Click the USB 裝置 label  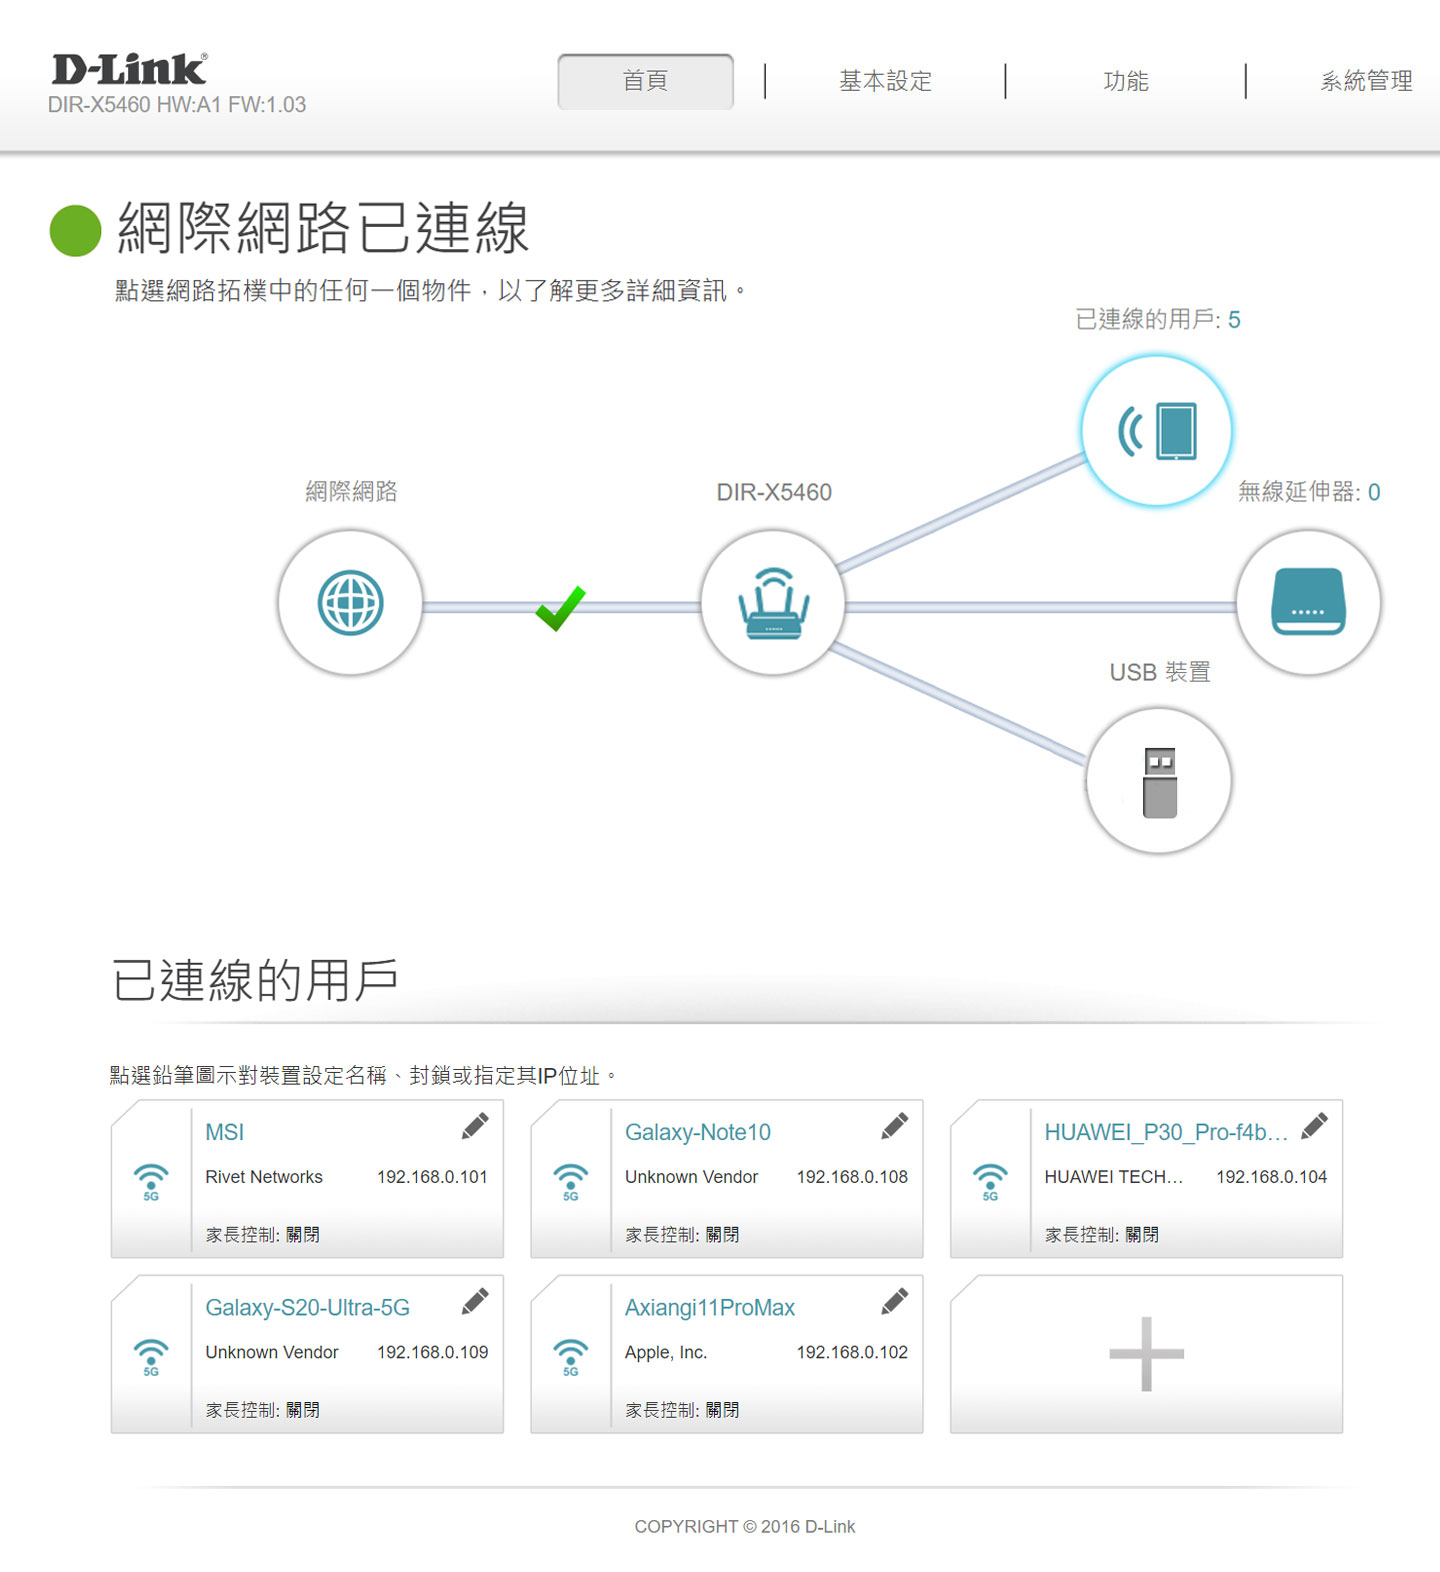(1160, 672)
